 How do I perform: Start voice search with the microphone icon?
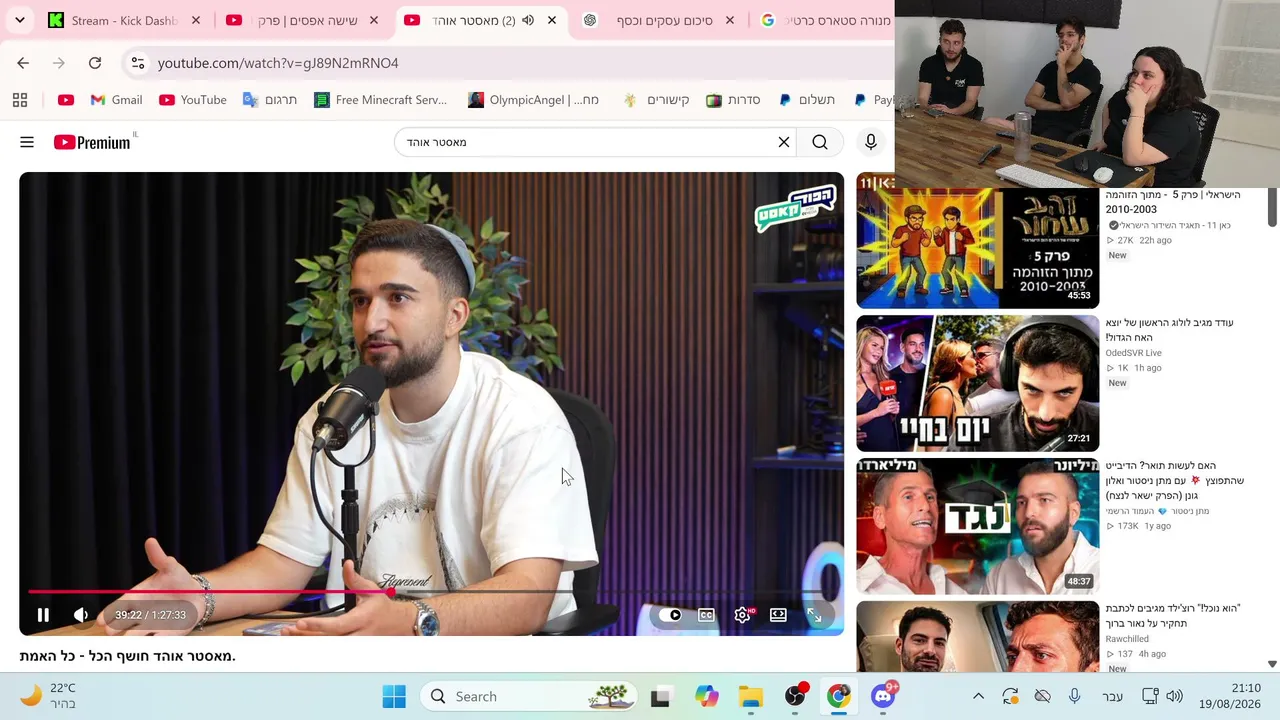click(871, 142)
